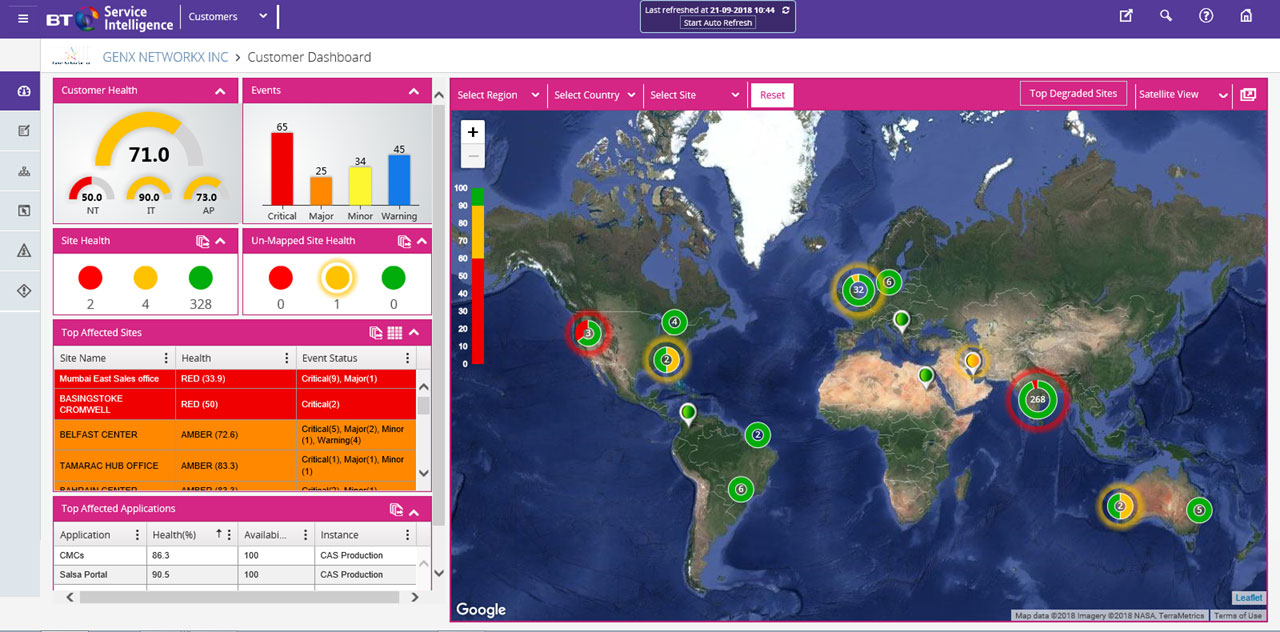Select Salsa Portal application row
Screen dimensions: 1280x632
(235, 575)
